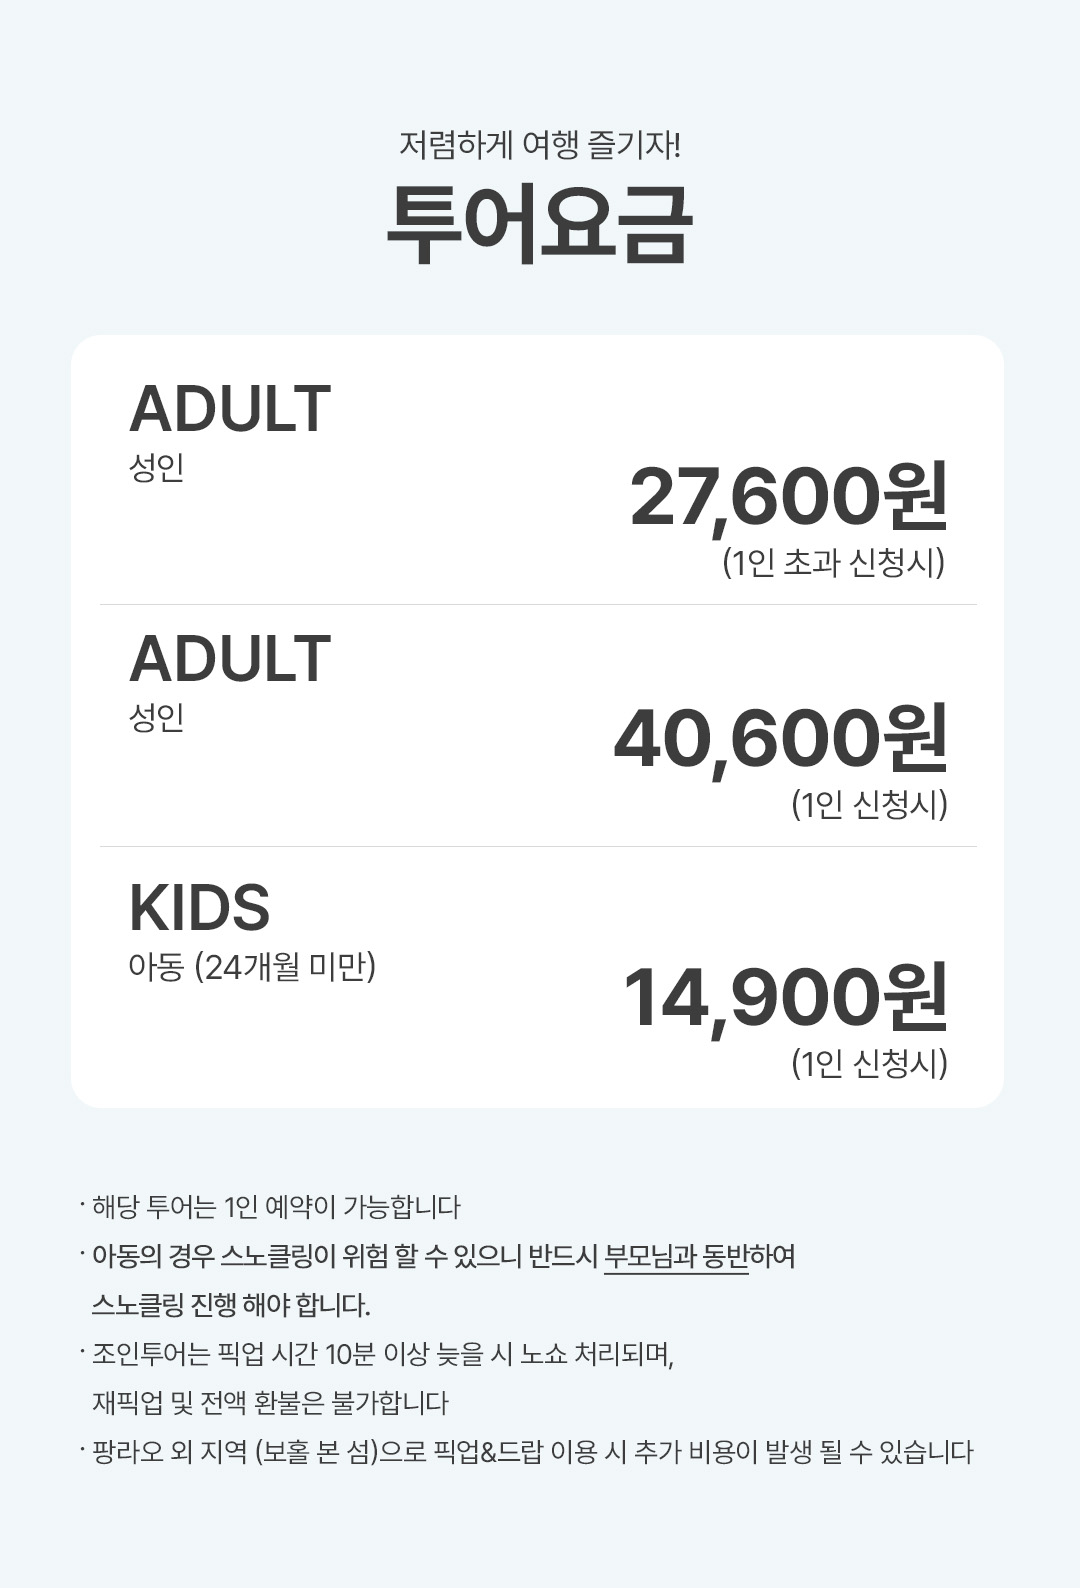Click the 성인 label in the 40,600원 row

(157, 717)
